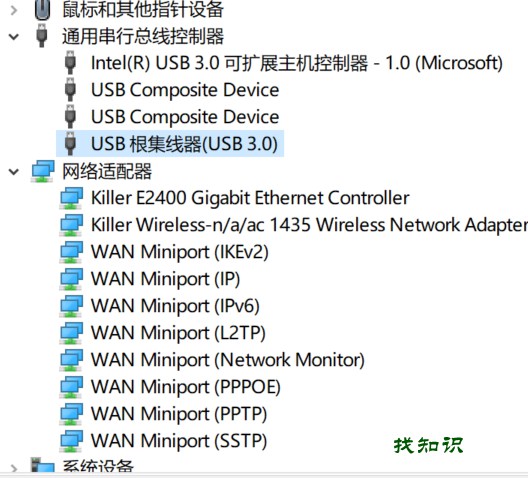Select WAN Miniport (Network Monitor) entry
This screenshot has height=478, width=528.
pos(228,360)
